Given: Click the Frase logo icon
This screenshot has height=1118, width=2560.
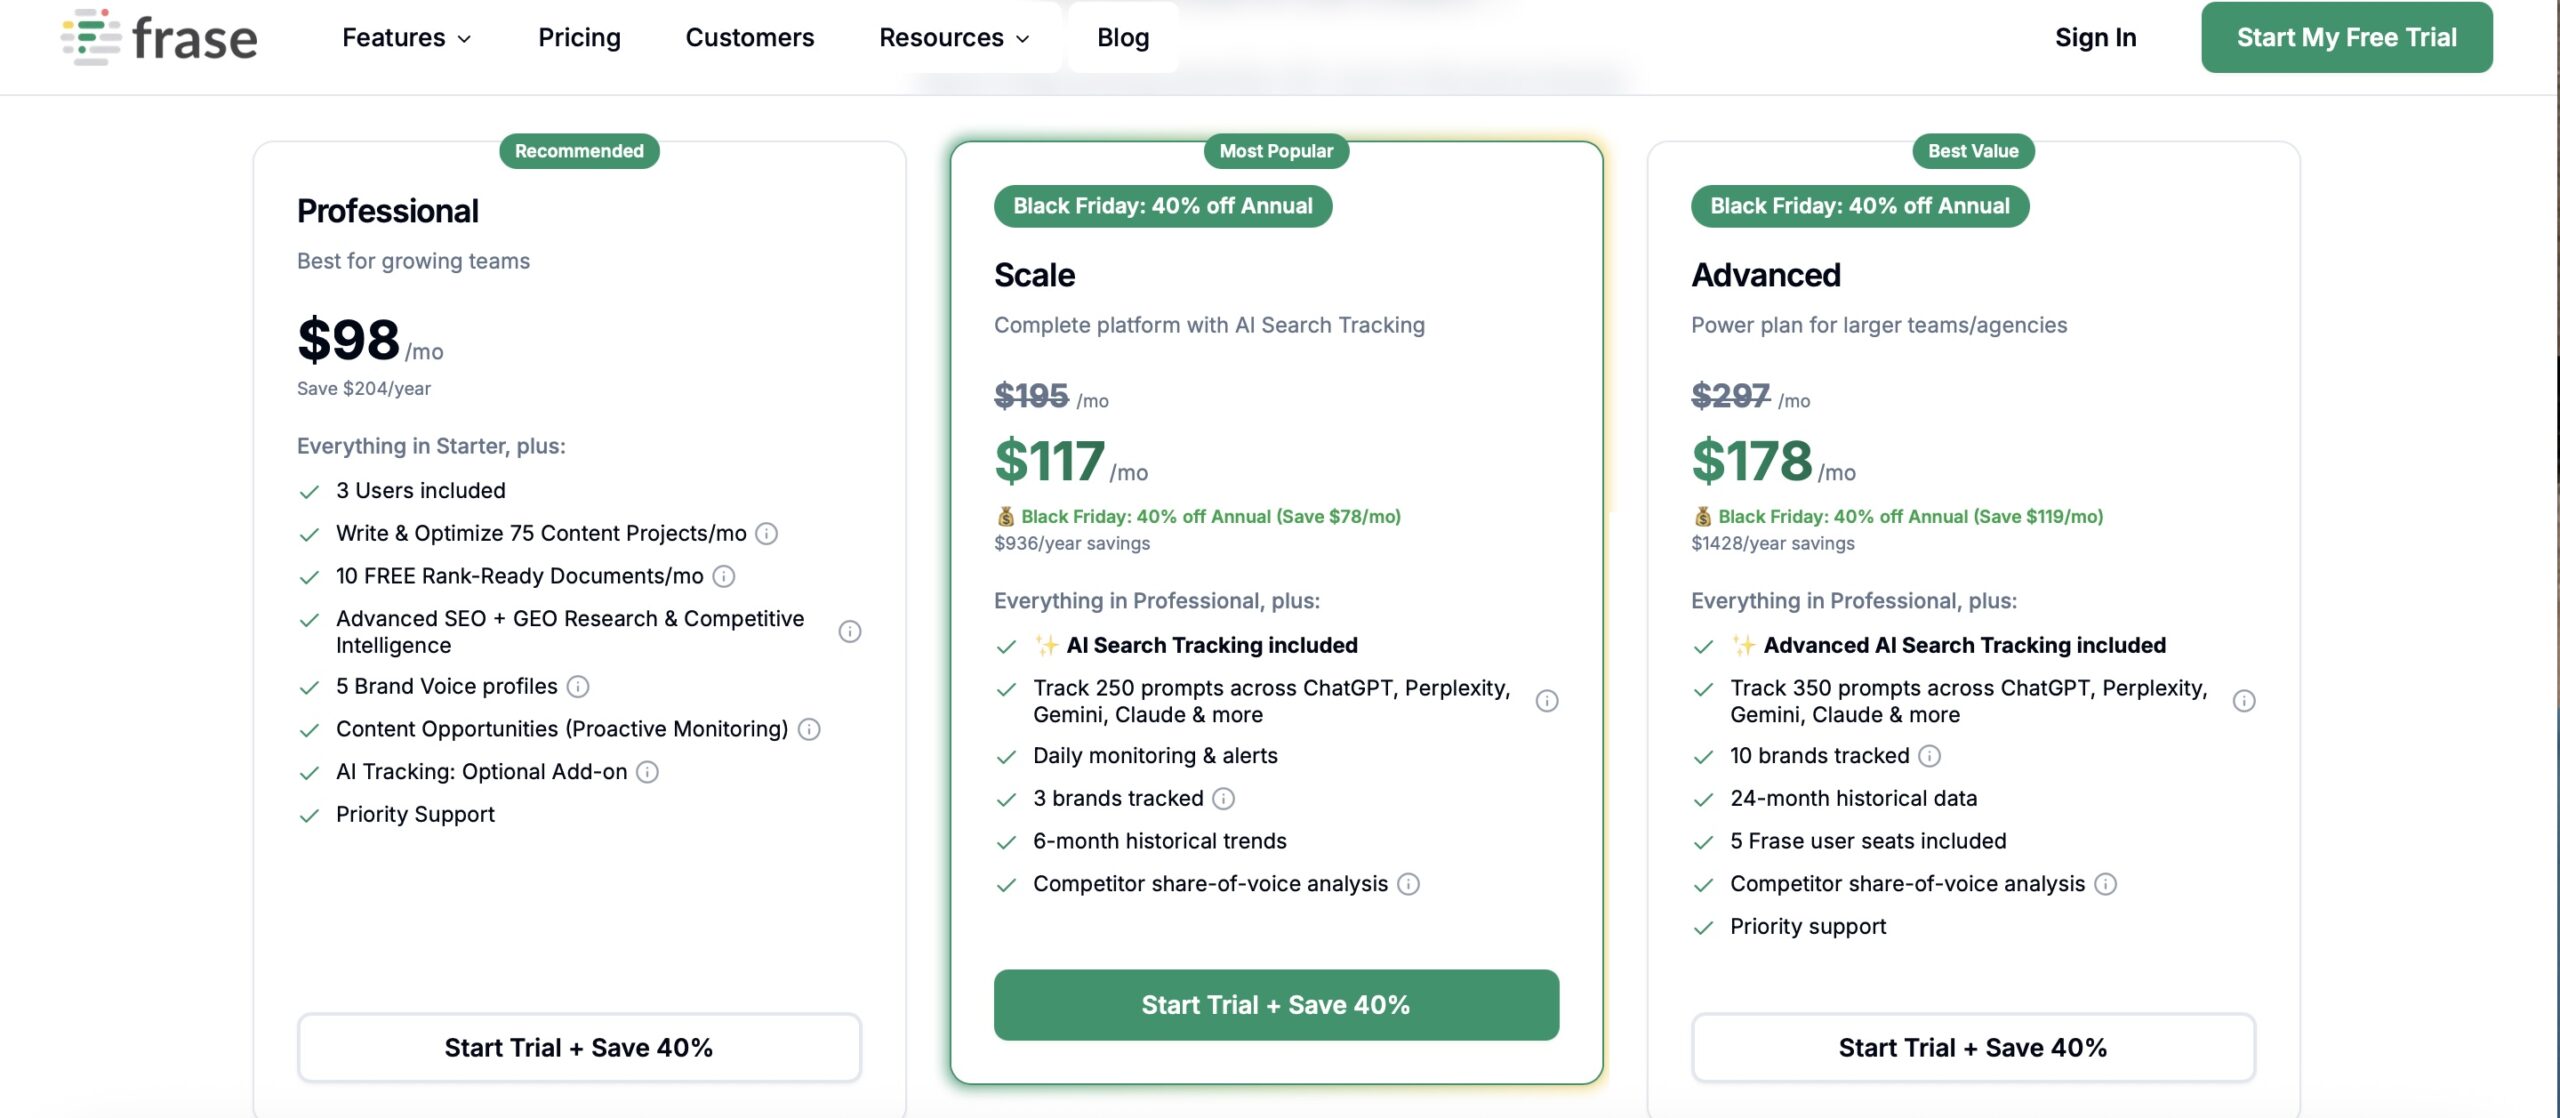Looking at the screenshot, I should pos(91,38).
